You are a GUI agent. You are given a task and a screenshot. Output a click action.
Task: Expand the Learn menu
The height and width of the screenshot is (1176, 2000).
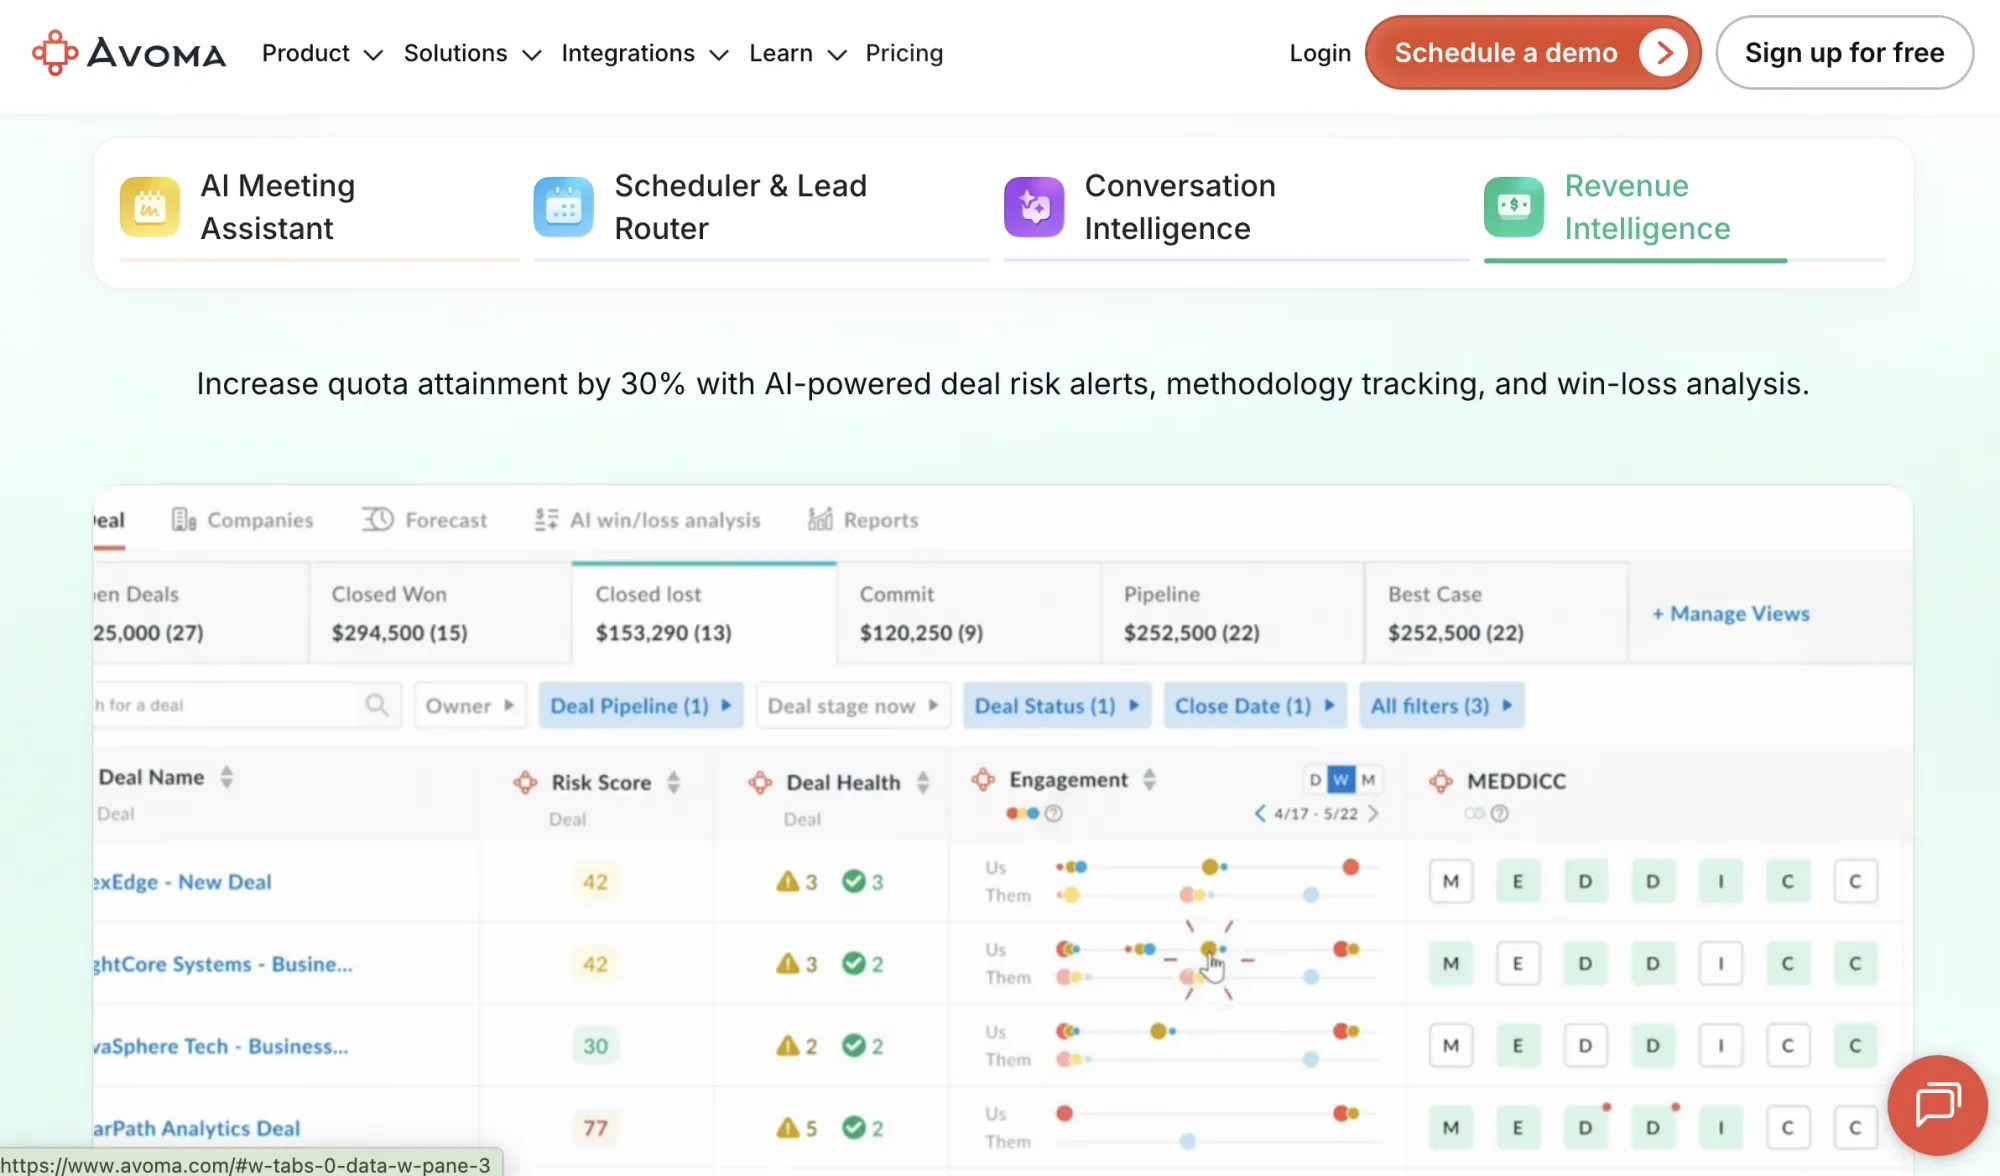(x=798, y=53)
